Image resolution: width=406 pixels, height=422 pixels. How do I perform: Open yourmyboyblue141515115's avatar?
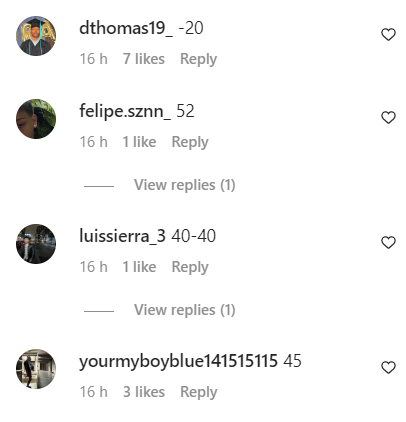(36, 369)
